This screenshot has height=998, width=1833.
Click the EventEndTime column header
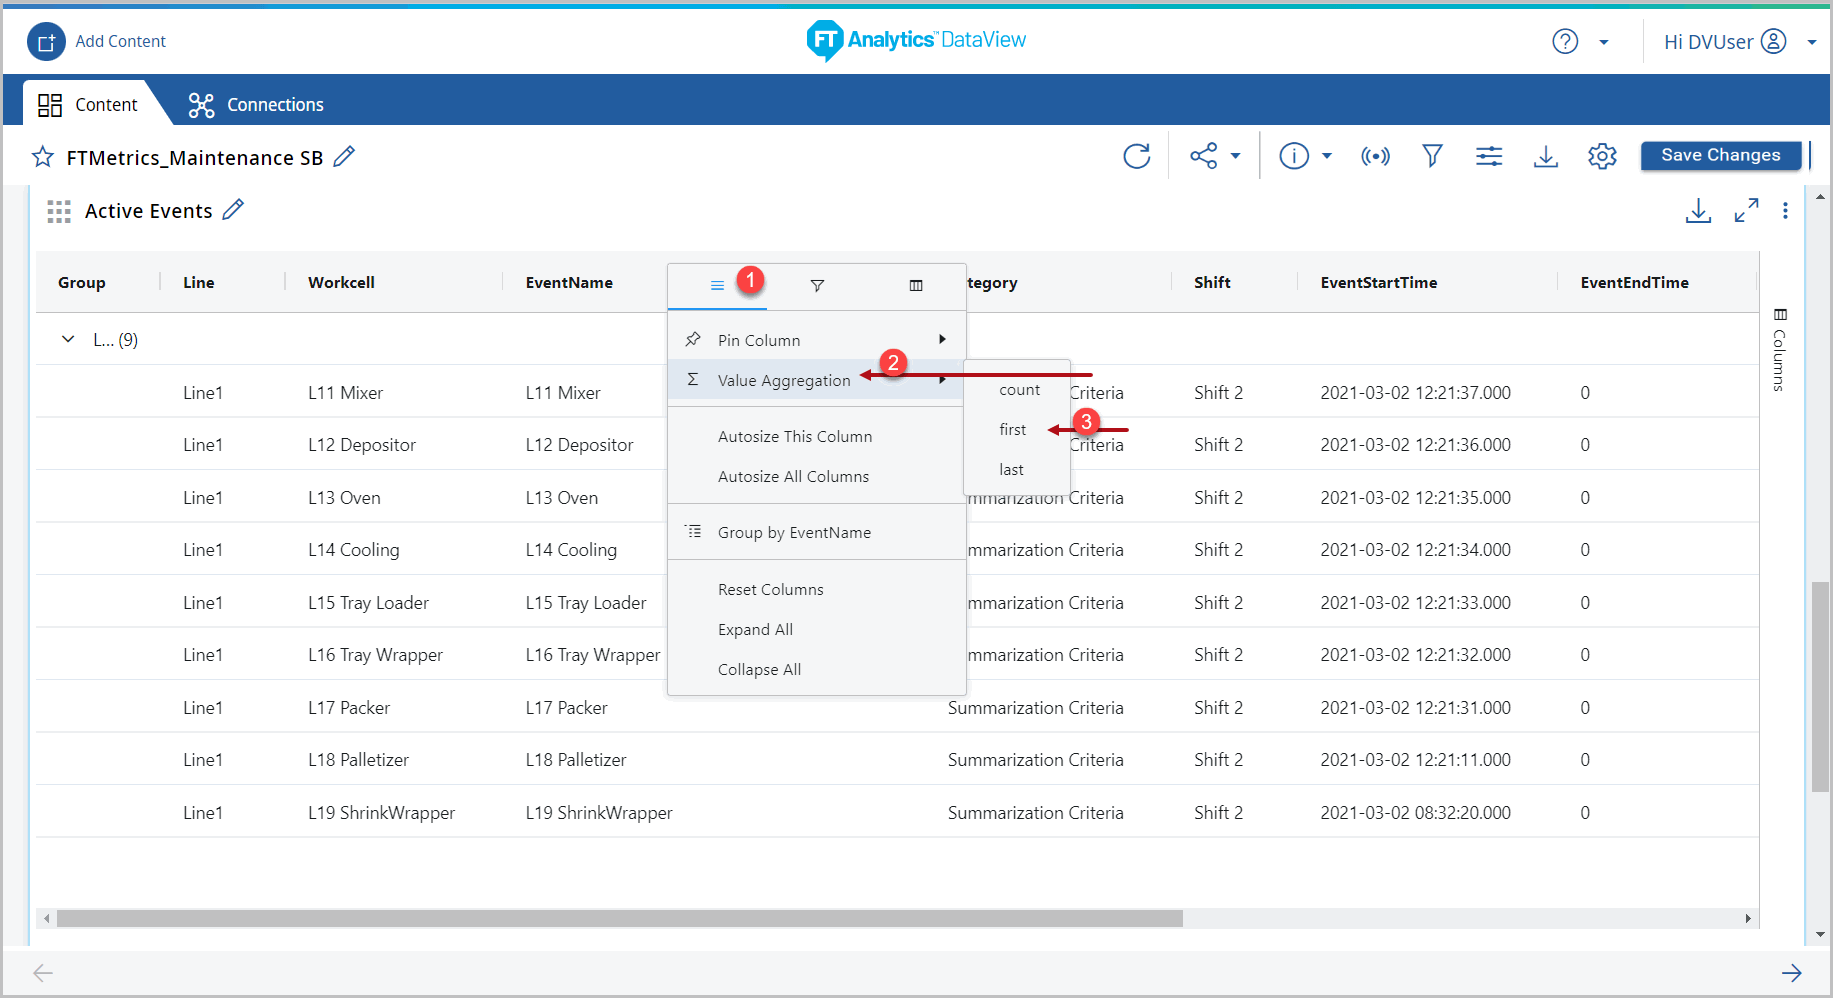click(x=1634, y=282)
